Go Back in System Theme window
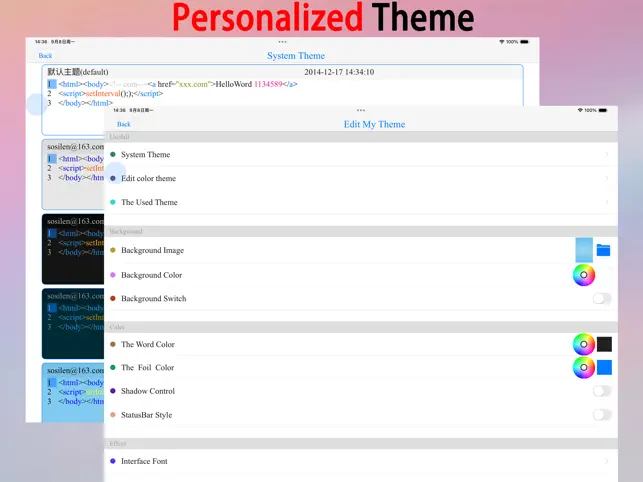Image resolution: width=643 pixels, height=482 pixels. tap(45, 56)
